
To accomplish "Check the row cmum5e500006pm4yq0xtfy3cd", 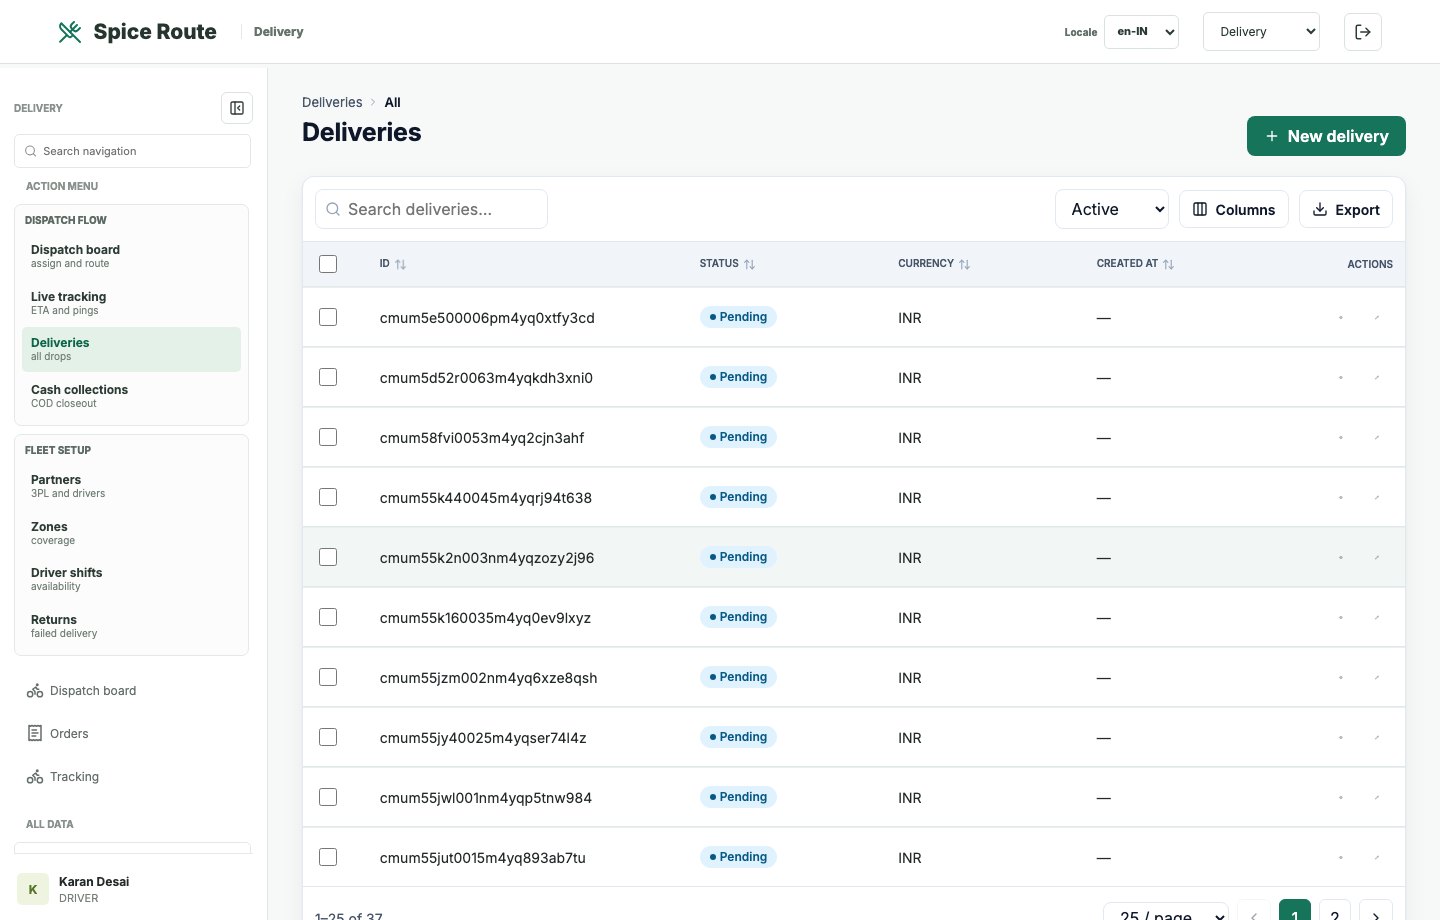I will pyautogui.click(x=328, y=317).
